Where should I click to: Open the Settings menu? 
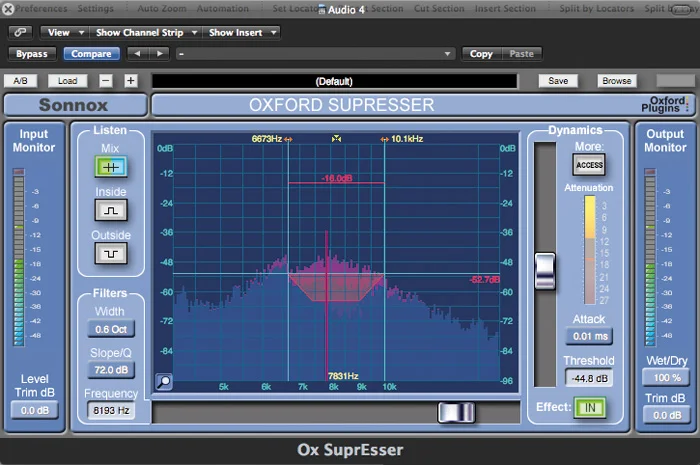pos(95,8)
